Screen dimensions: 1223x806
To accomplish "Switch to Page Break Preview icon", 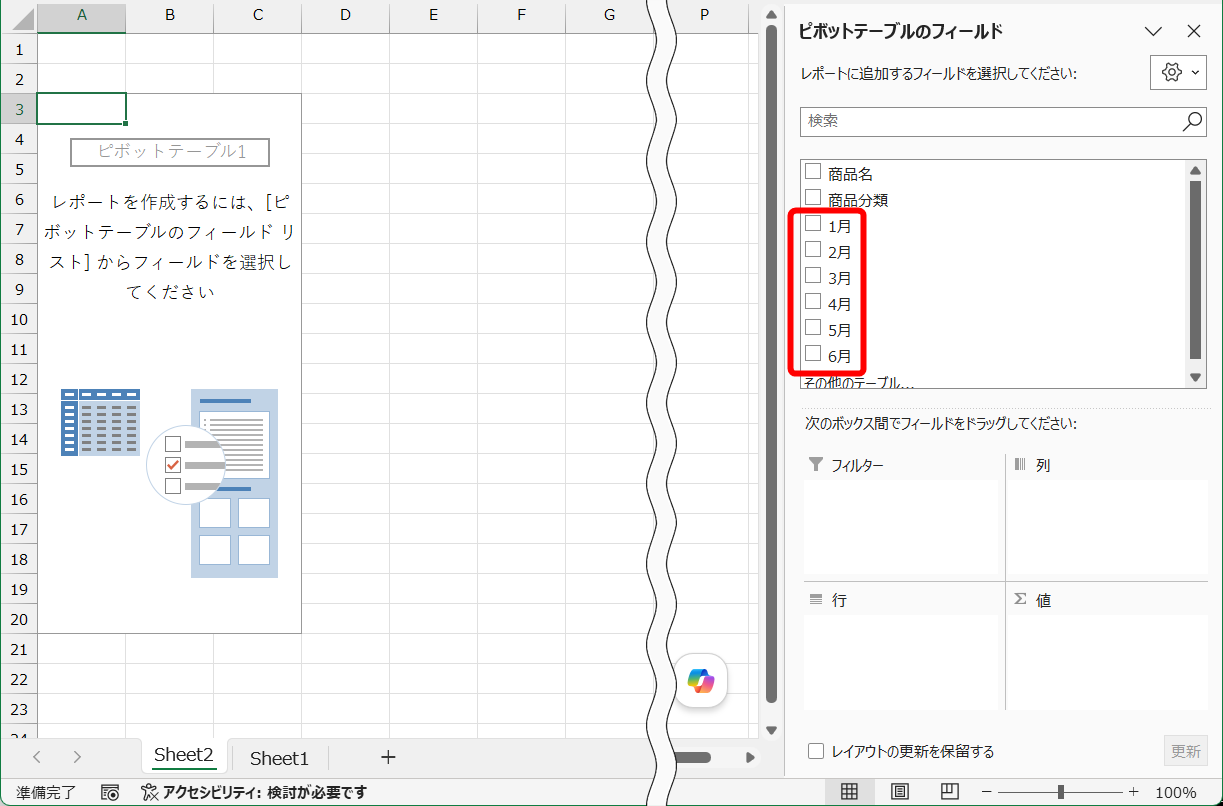I will click(949, 792).
